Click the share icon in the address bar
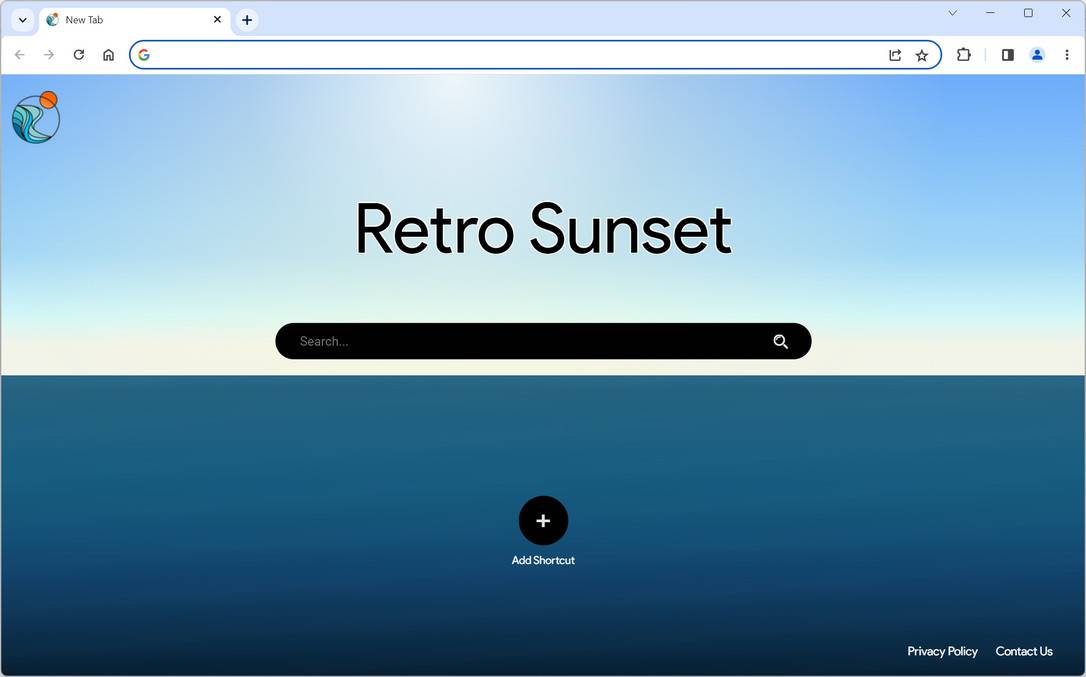 [895, 55]
